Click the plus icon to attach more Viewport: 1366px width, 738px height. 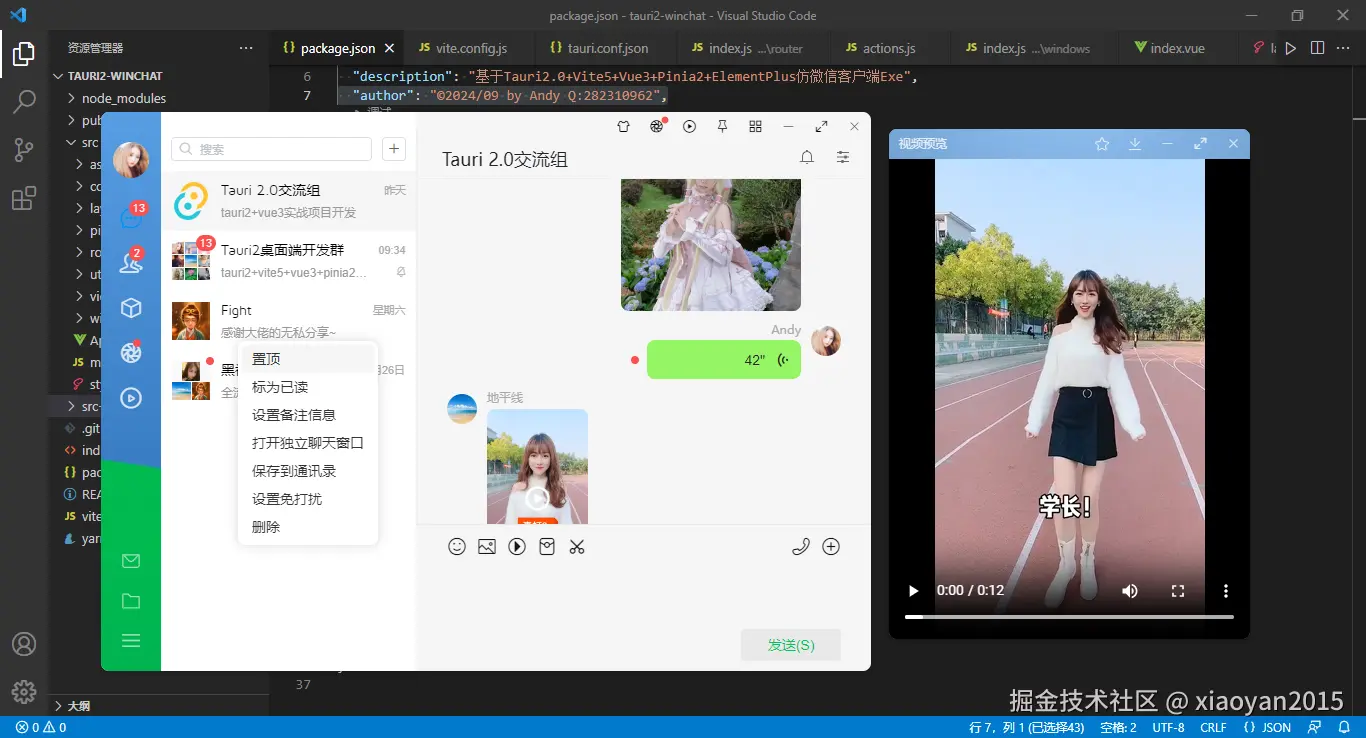coord(831,547)
